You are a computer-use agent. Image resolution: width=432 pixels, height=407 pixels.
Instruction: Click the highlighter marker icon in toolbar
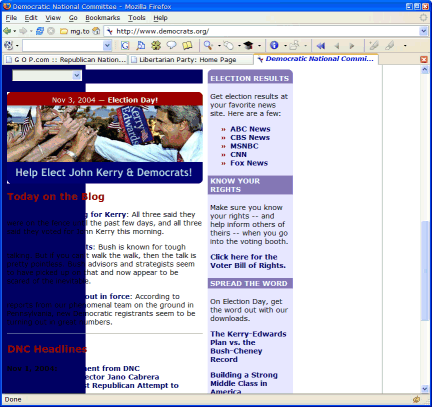click(x=374, y=45)
